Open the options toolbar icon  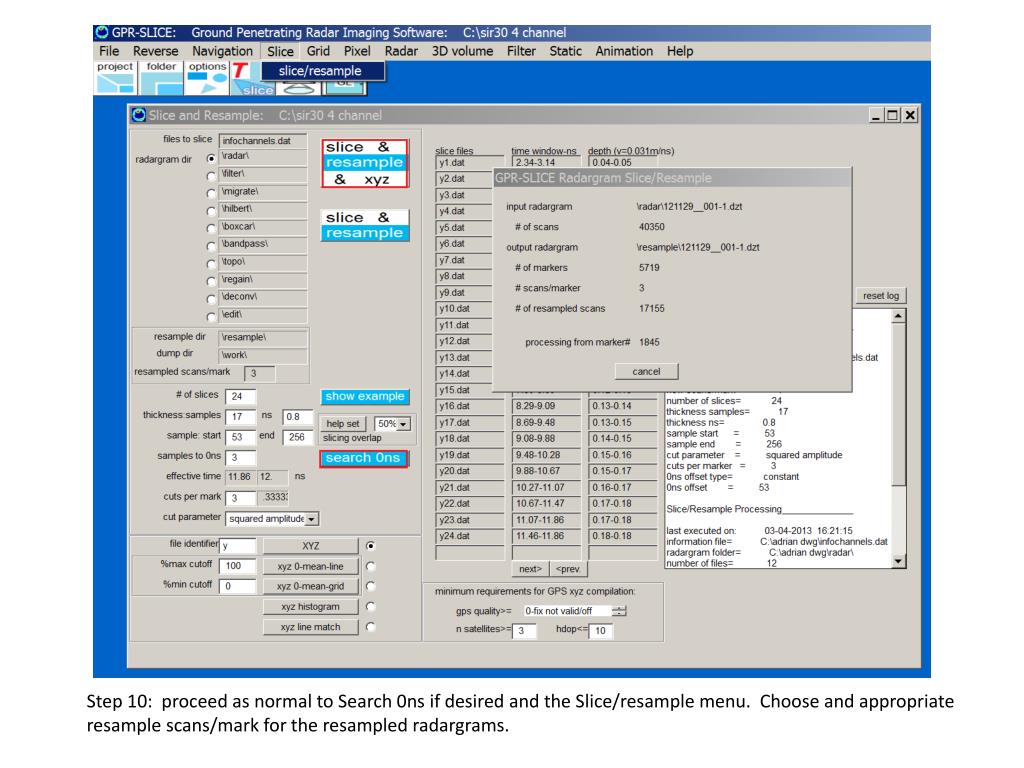208,78
